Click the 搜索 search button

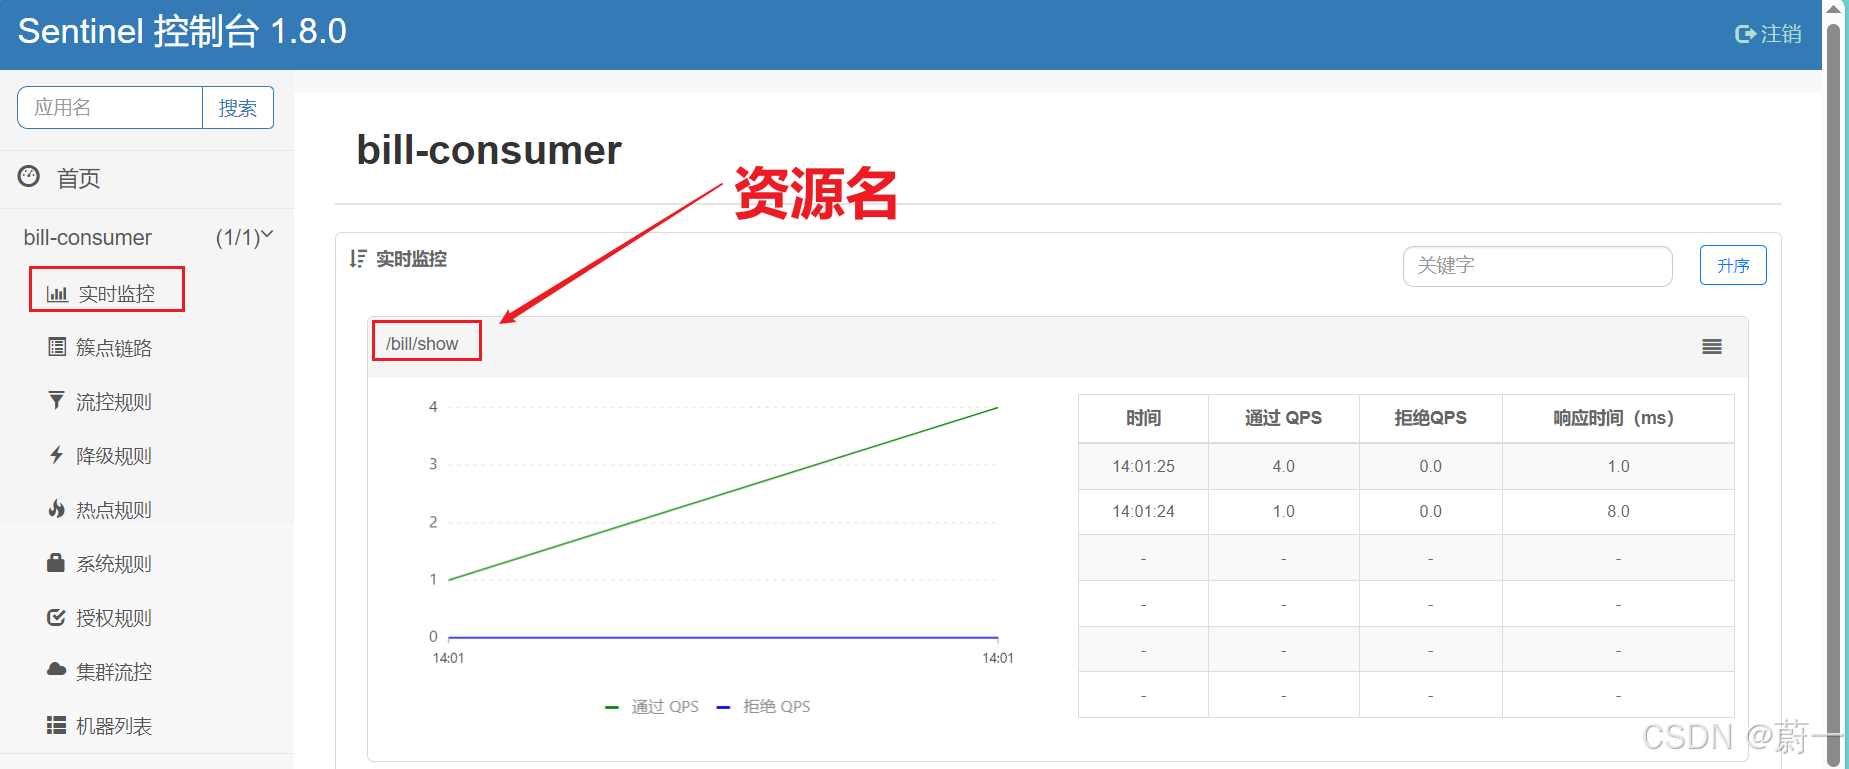(x=238, y=107)
